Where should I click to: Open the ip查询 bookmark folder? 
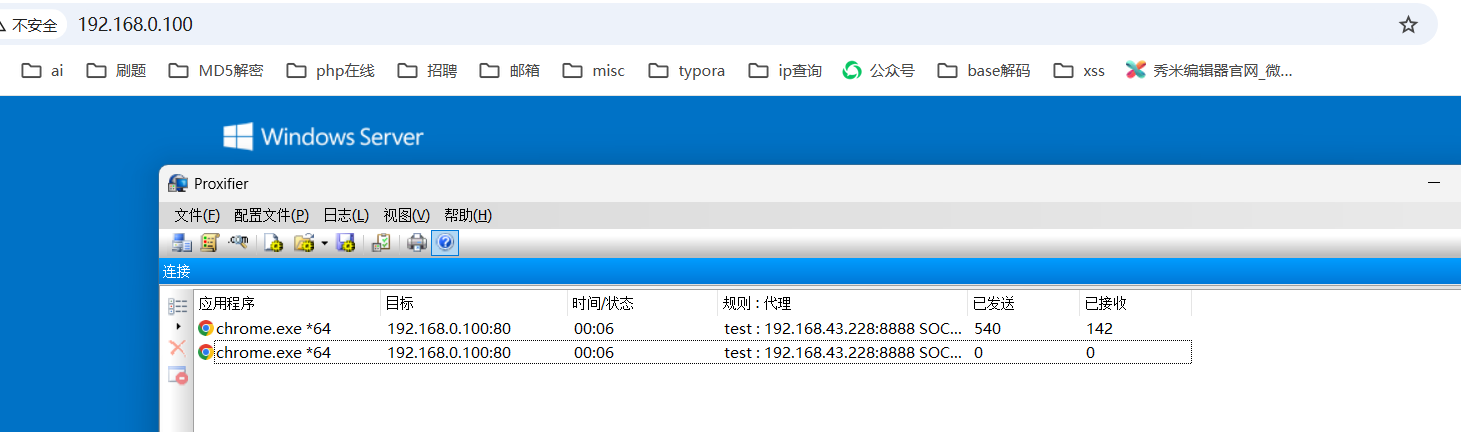click(x=785, y=70)
